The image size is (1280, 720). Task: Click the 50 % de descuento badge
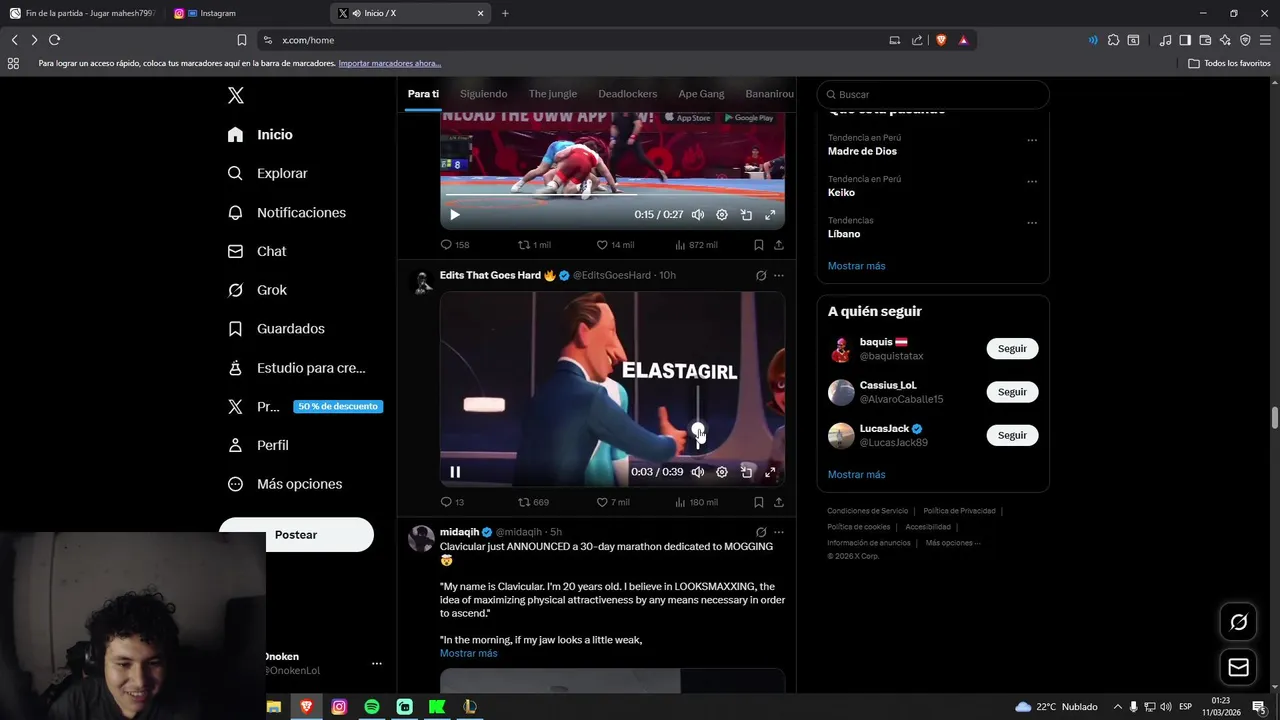coord(338,407)
